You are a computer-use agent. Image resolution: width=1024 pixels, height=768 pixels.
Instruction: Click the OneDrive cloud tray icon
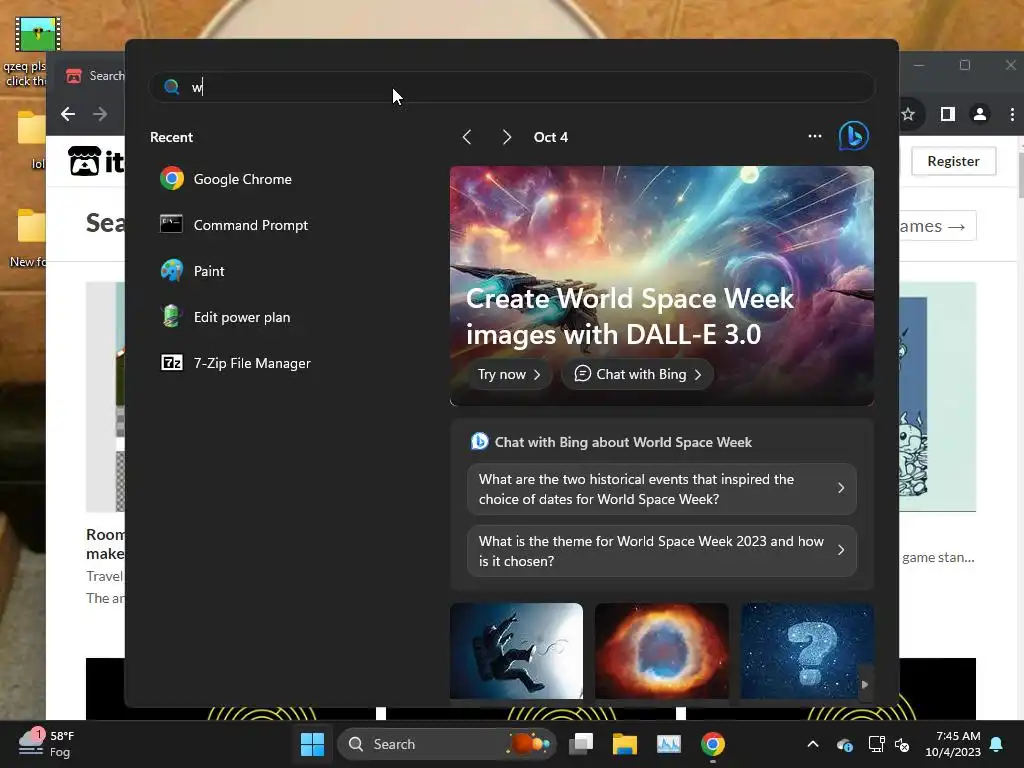click(844, 744)
